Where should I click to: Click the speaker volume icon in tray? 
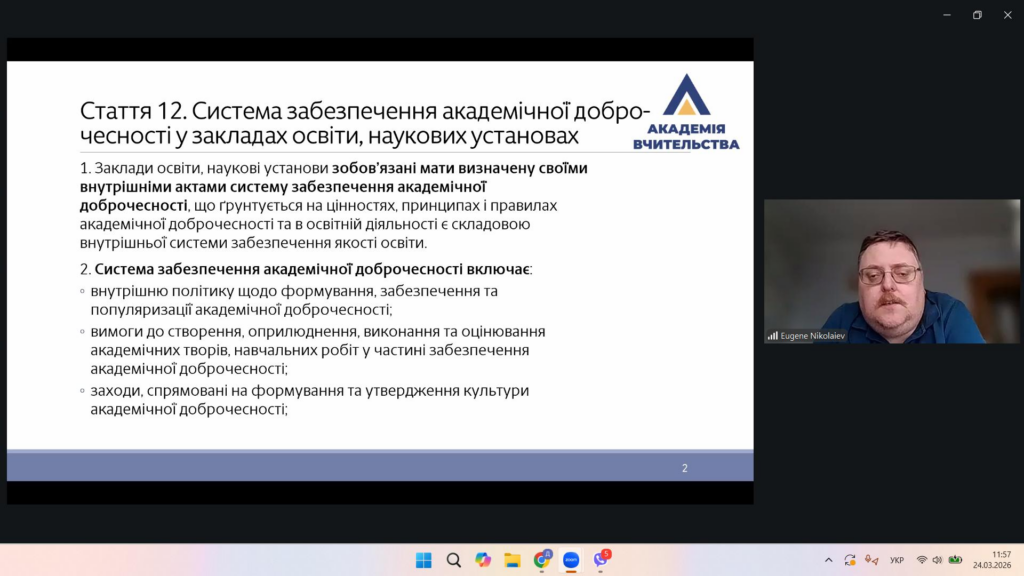(938, 560)
